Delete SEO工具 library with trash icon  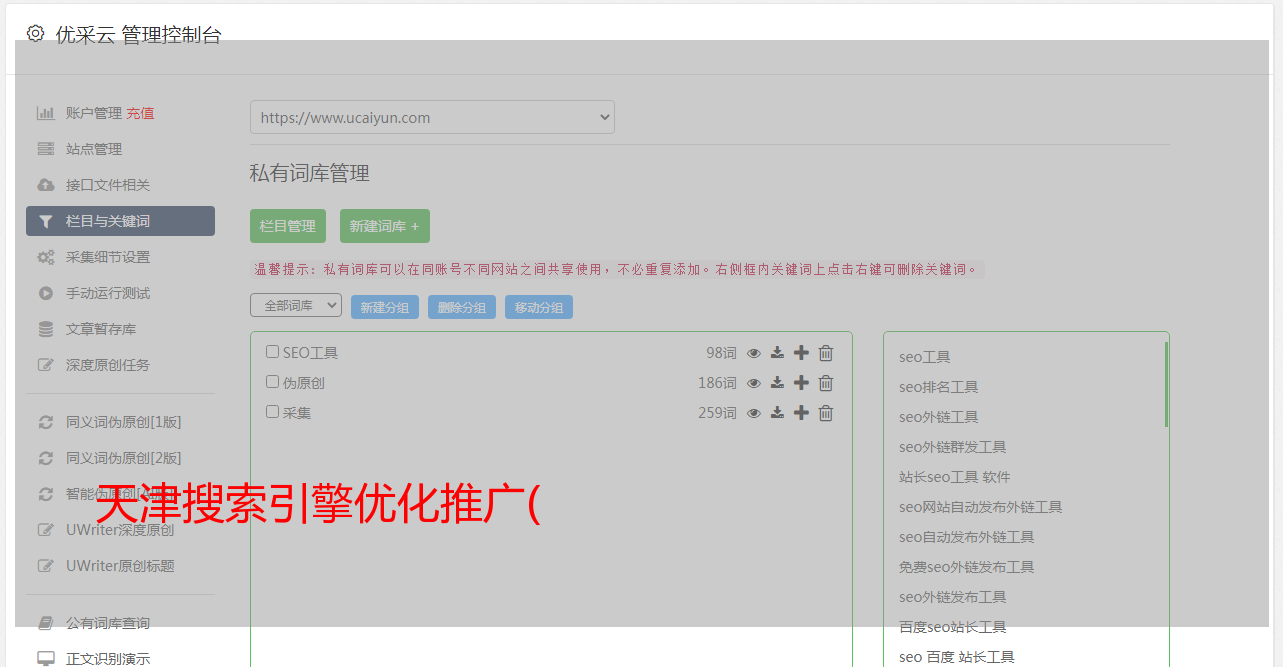click(826, 353)
